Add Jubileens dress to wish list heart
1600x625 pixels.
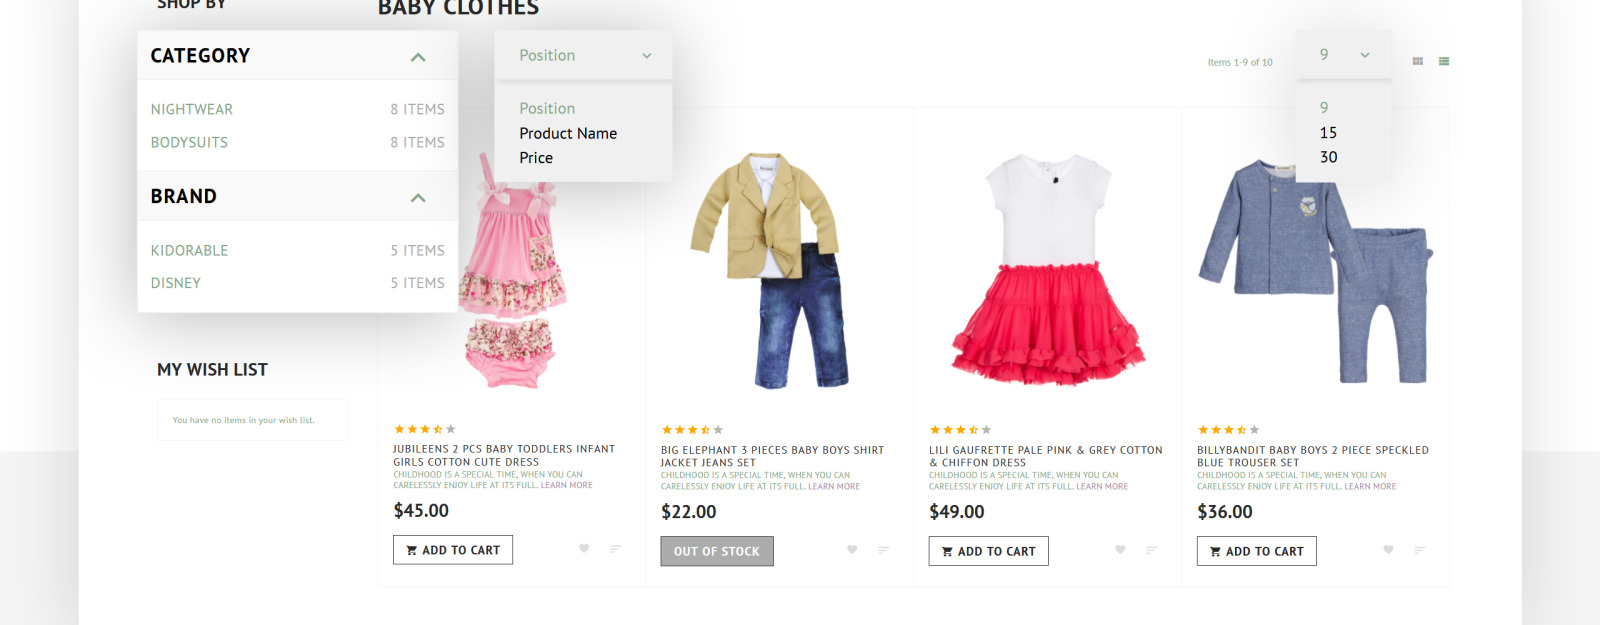pyautogui.click(x=584, y=549)
